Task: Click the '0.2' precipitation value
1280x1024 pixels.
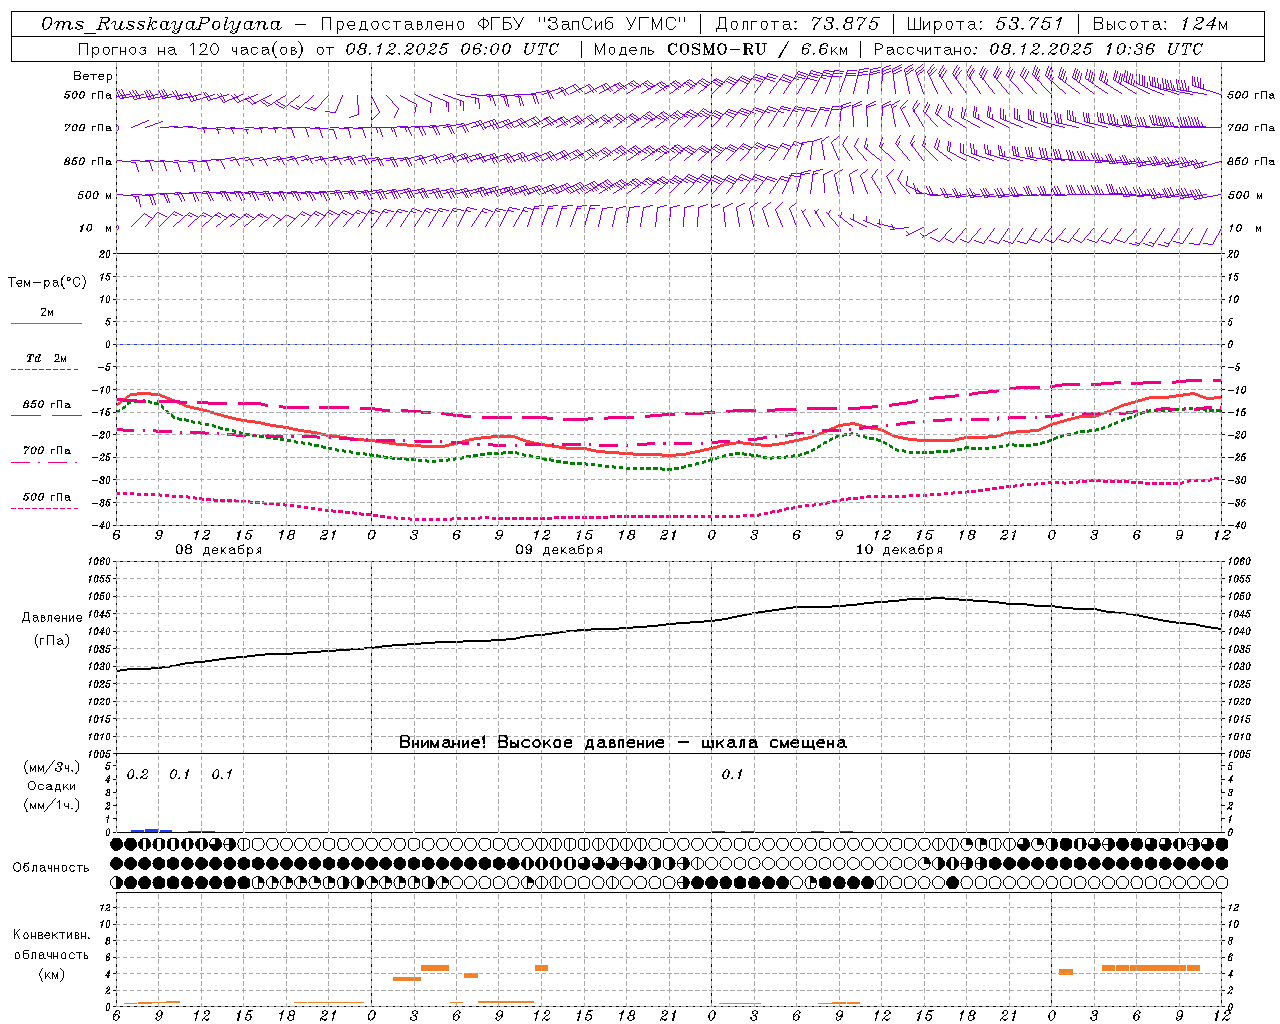Action: pyautogui.click(x=137, y=775)
